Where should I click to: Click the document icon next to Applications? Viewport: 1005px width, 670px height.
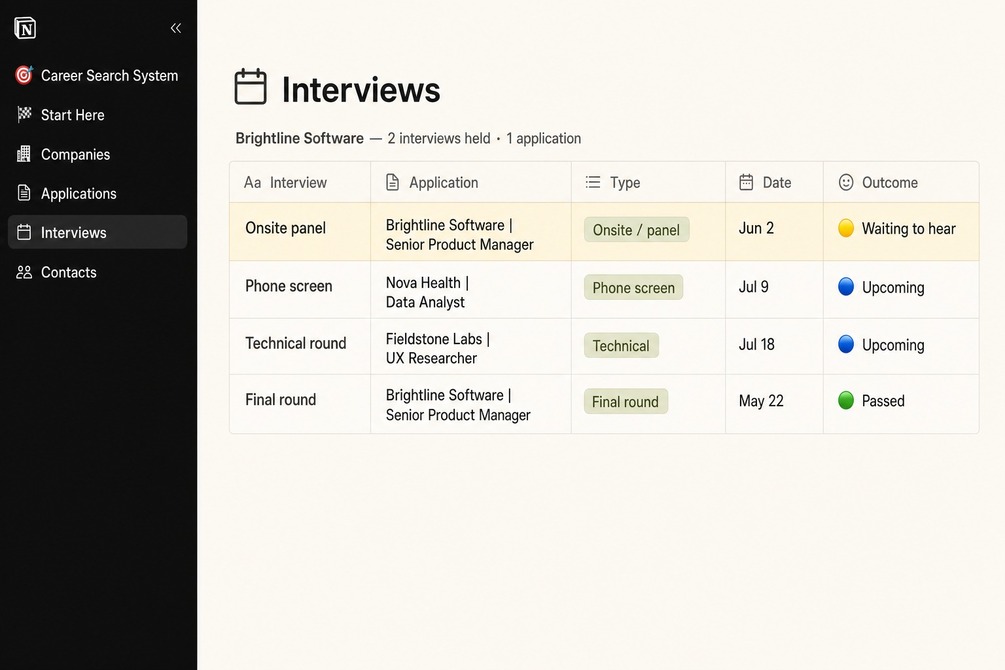click(24, 193)
